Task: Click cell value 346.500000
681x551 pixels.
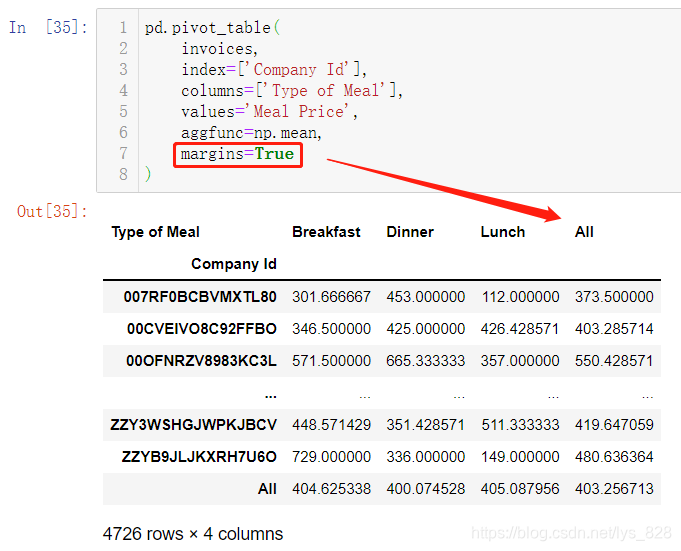Action: point(331,329)
